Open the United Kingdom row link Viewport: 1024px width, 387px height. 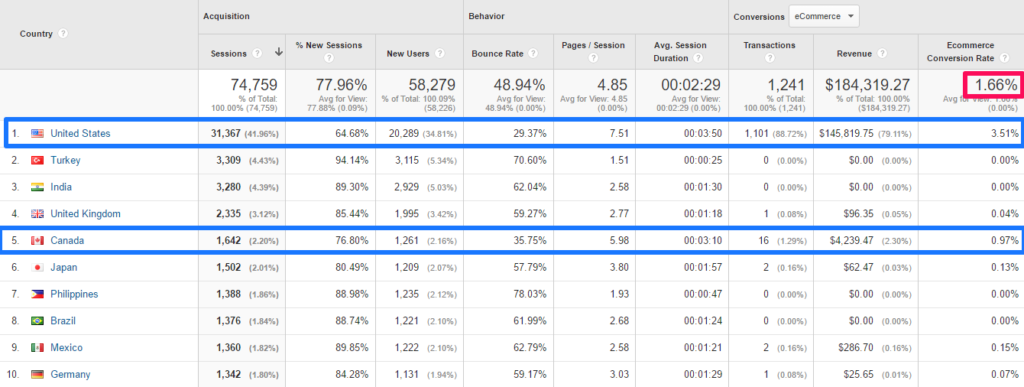[x=86, y=213]
